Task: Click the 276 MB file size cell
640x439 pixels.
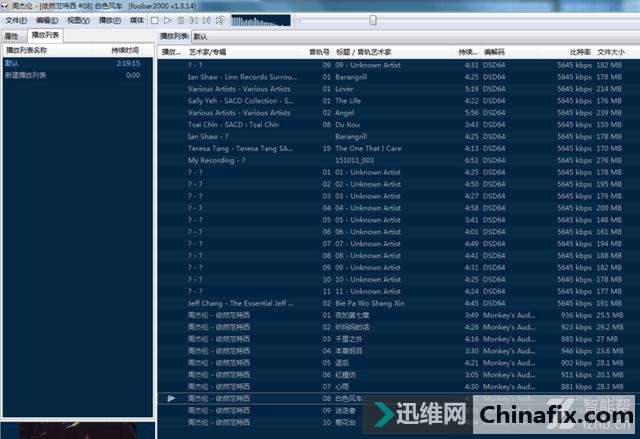Action: 609,160
